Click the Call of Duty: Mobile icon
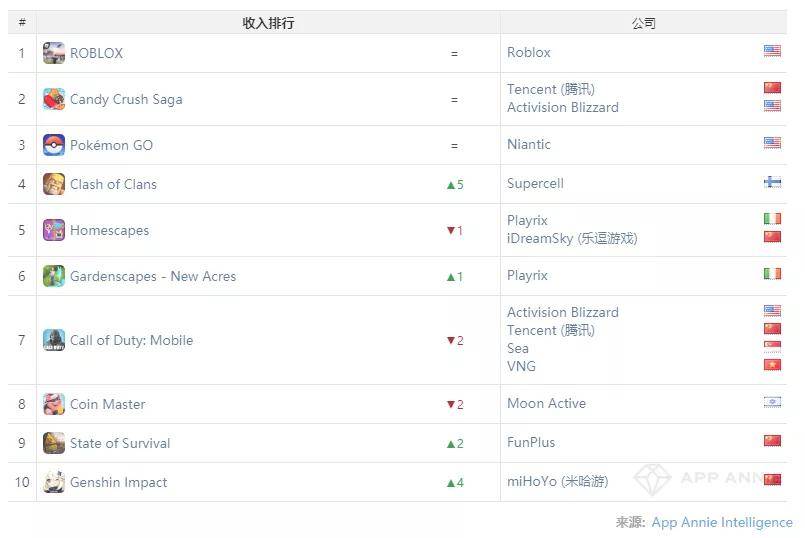This screenshot has width=805, height=538. tap(54, 340)
